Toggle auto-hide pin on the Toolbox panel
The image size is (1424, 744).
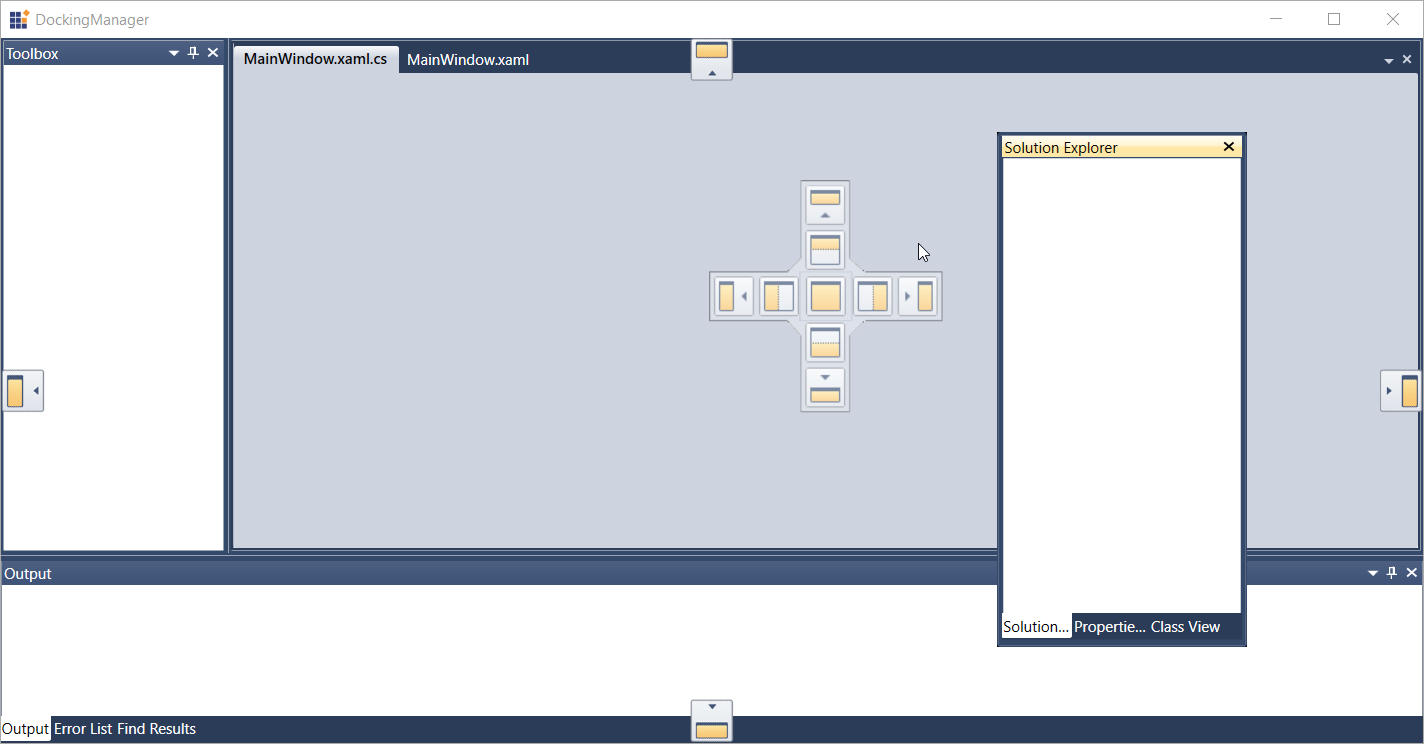(194, 53)
